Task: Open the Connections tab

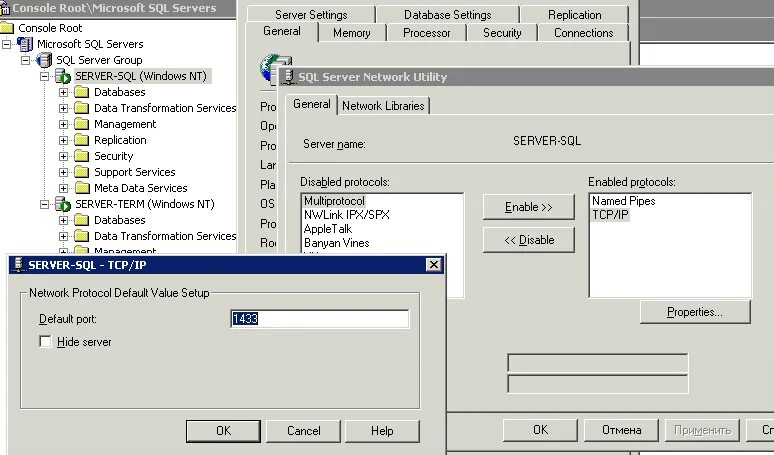Action: point(583,33)
